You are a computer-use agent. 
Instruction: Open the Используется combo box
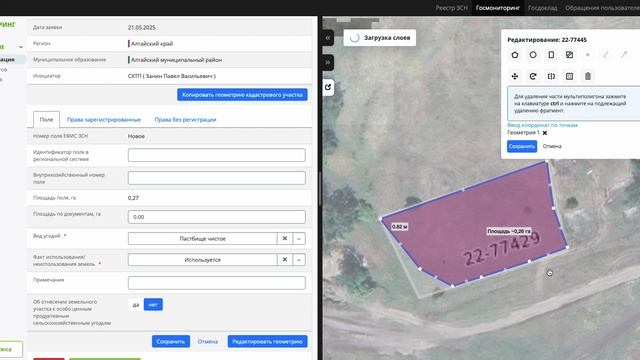coord(202,260)
